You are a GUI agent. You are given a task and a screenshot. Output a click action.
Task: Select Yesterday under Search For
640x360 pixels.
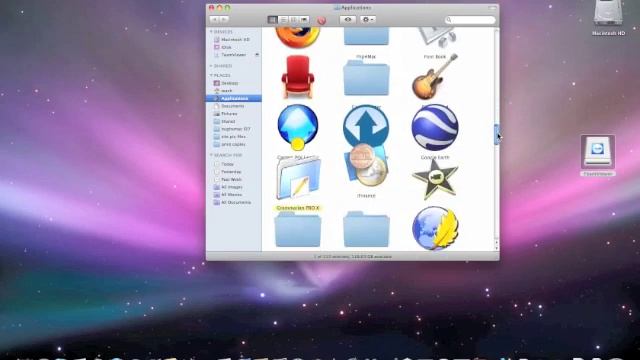point(234,172)
